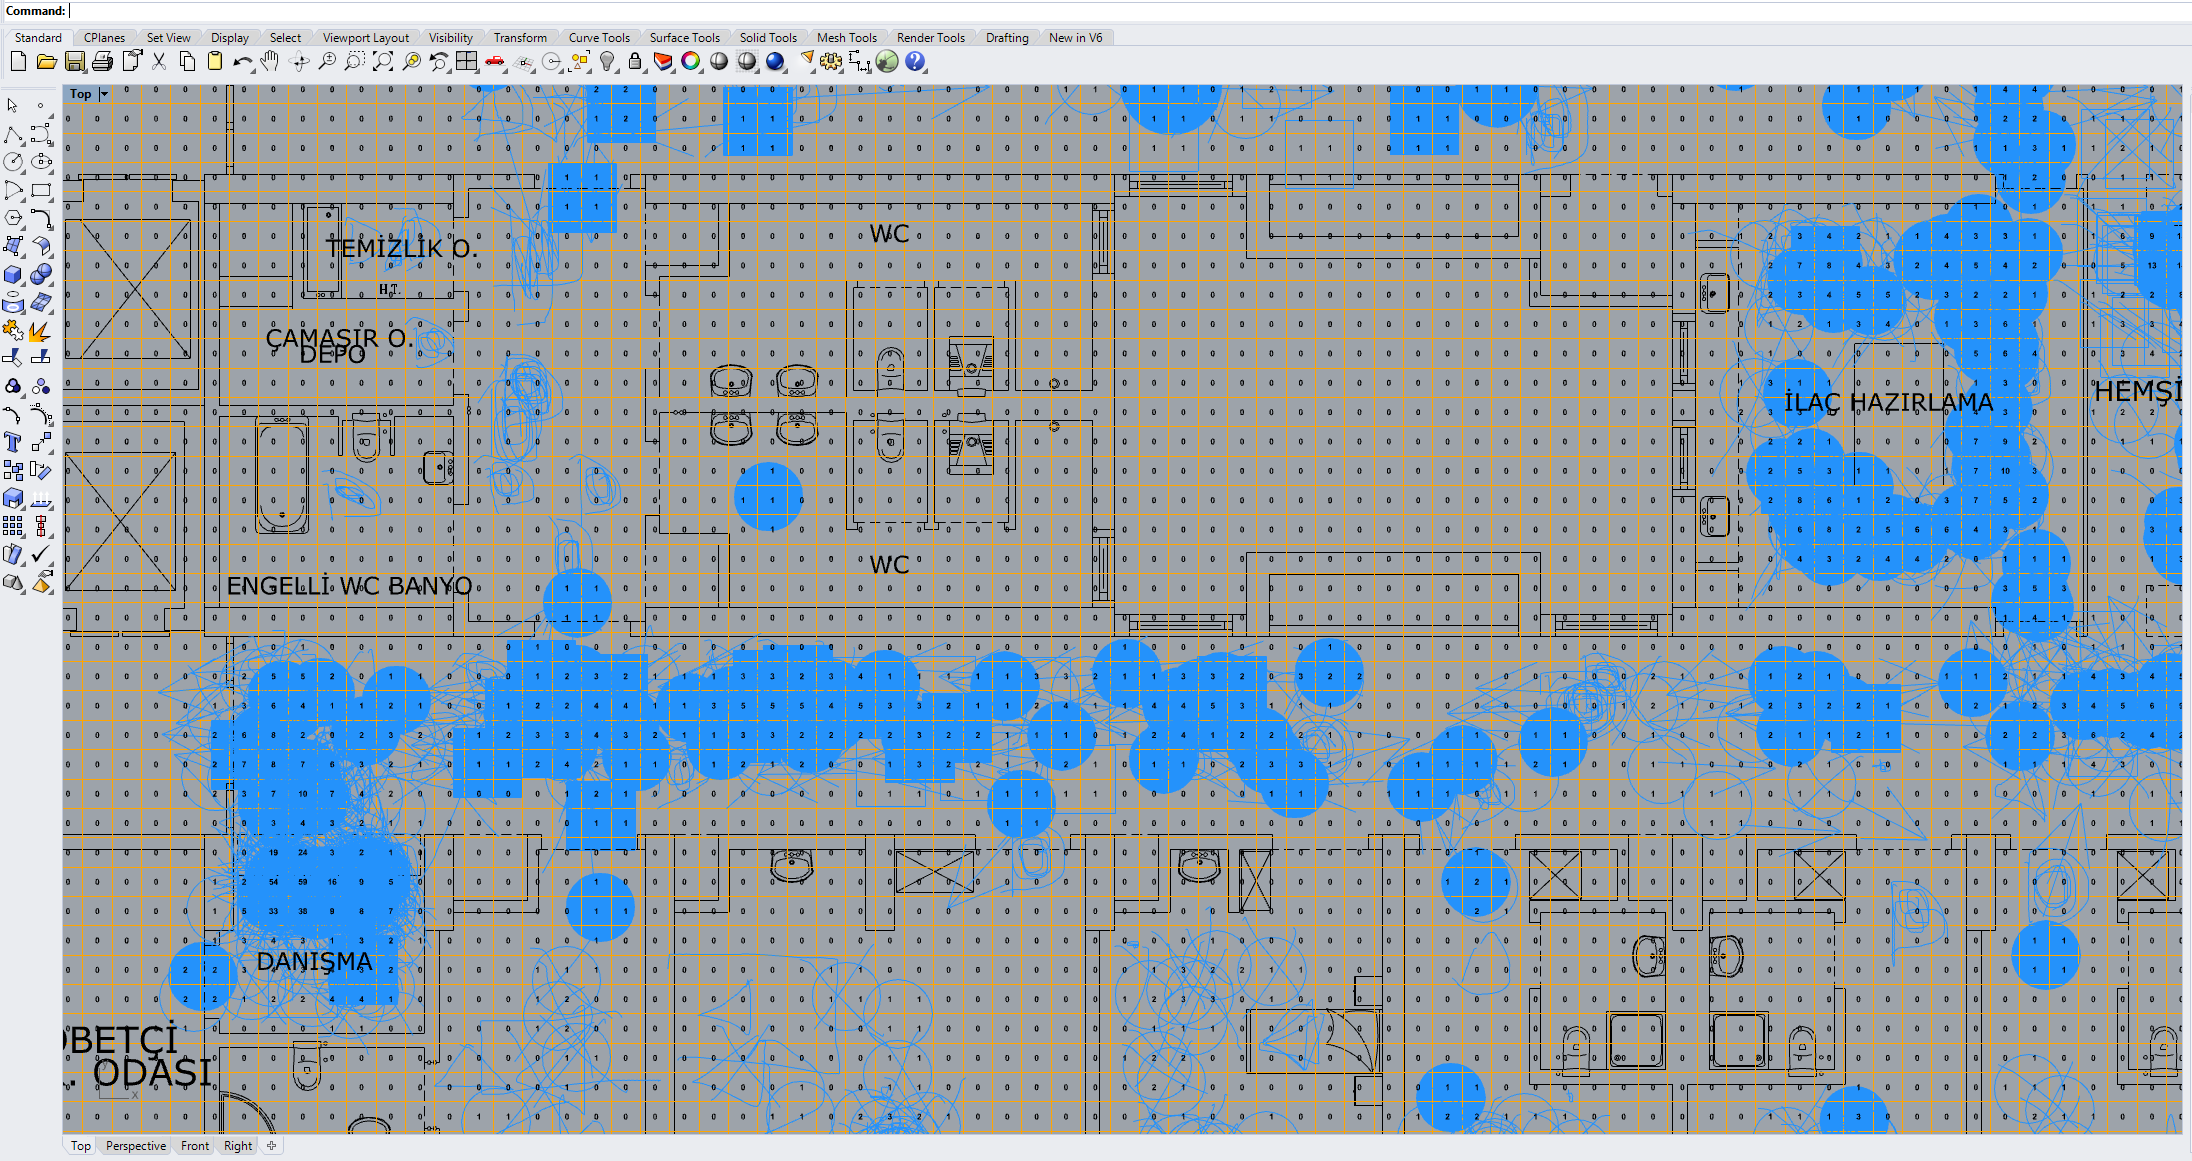Enable rendered display mode sphere icon

[776, 61]
